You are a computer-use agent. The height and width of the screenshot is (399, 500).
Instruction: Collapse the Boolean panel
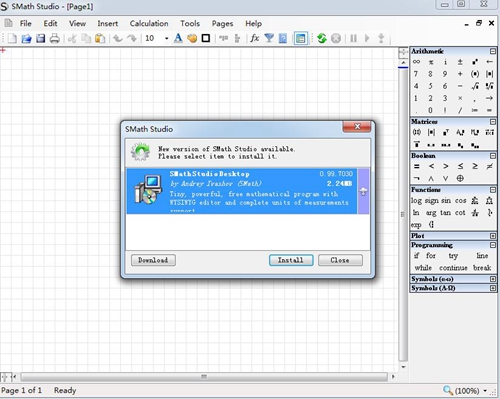[x=493, y=156]
